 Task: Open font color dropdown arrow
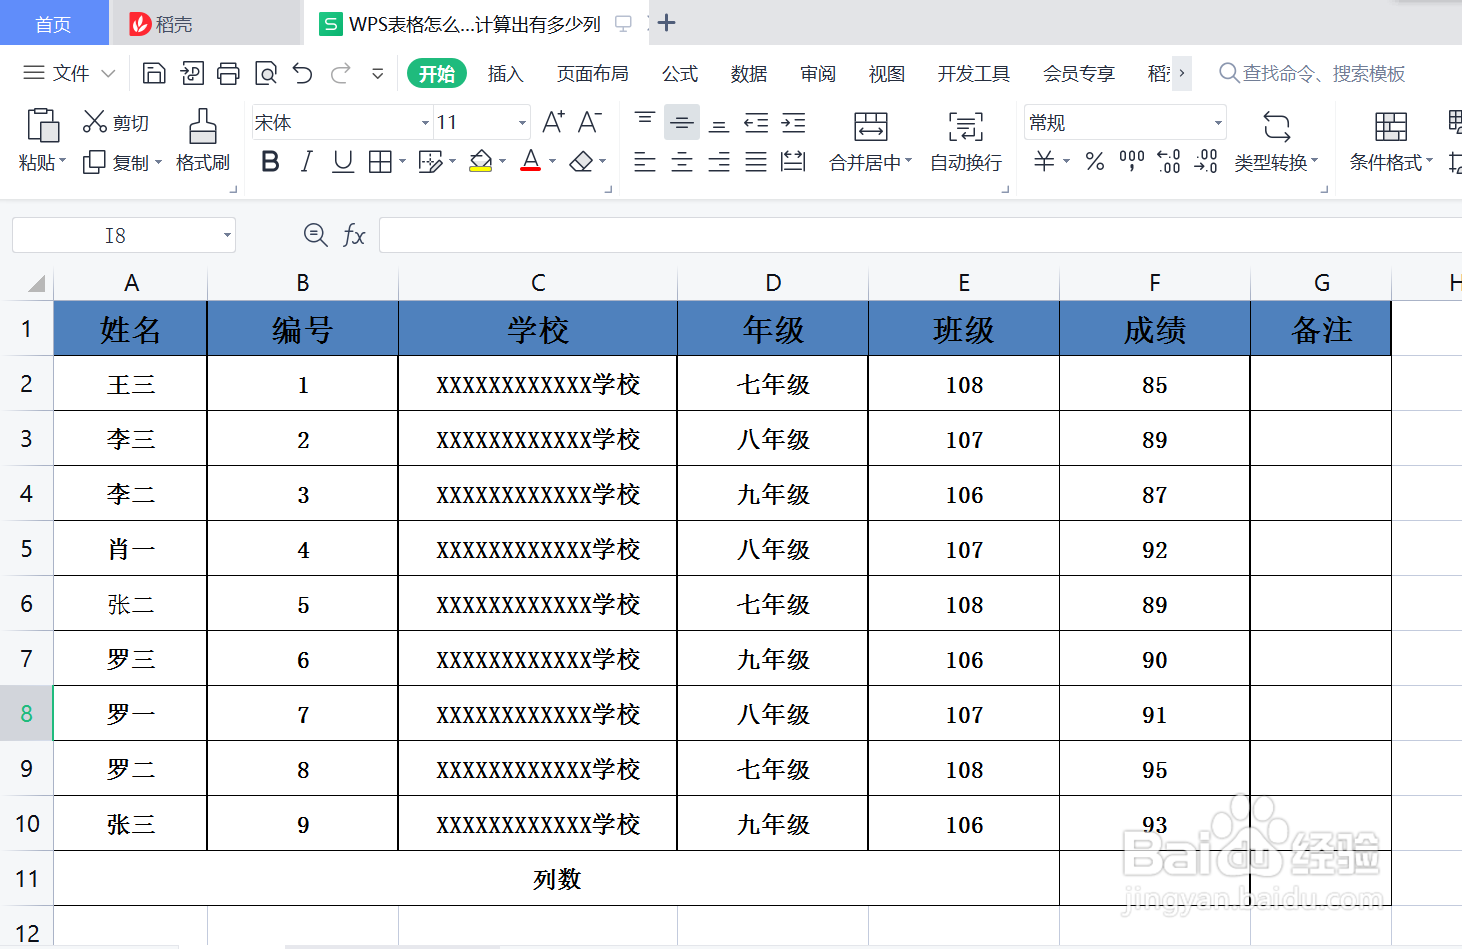(x=552, y=161)
